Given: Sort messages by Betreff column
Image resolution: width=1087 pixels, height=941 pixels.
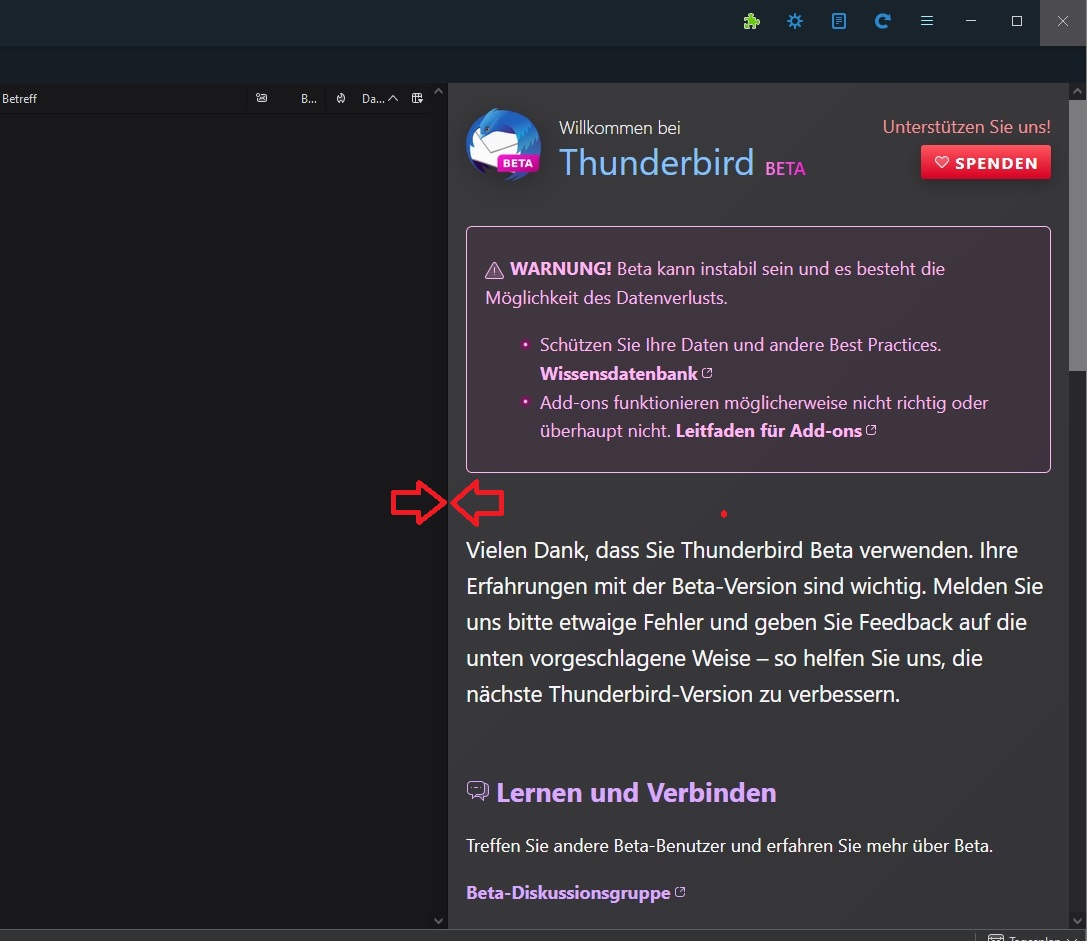Looking at the screenshot, I should click(x=19, y=98).
